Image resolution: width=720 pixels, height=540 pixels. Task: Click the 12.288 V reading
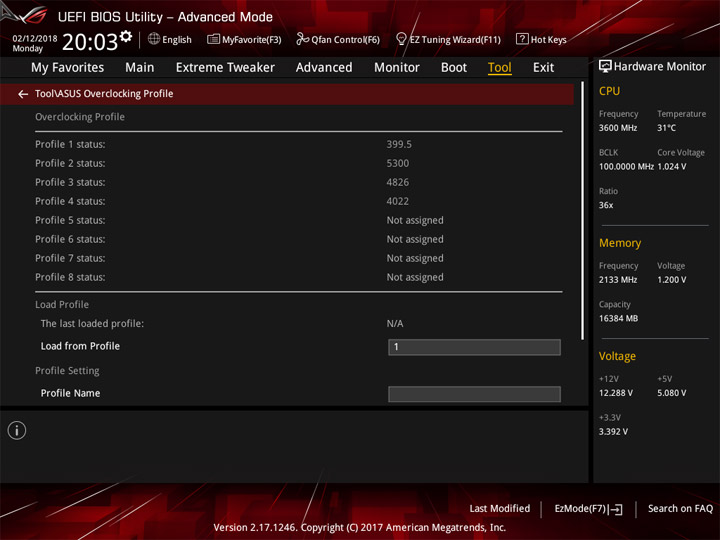tap(616, 393)
